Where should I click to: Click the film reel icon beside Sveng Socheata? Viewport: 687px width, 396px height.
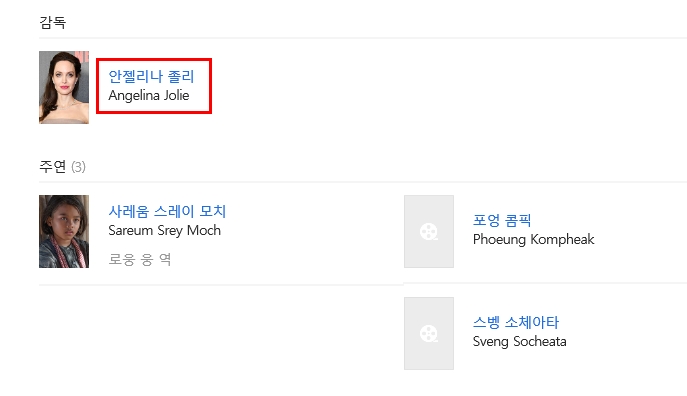pos(428,333)
